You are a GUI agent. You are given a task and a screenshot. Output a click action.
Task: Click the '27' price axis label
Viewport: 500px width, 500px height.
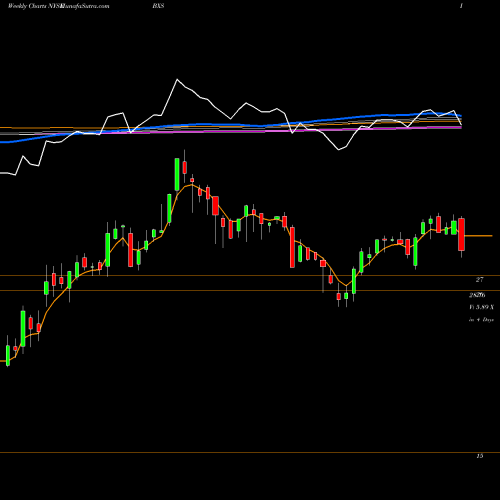479,280
